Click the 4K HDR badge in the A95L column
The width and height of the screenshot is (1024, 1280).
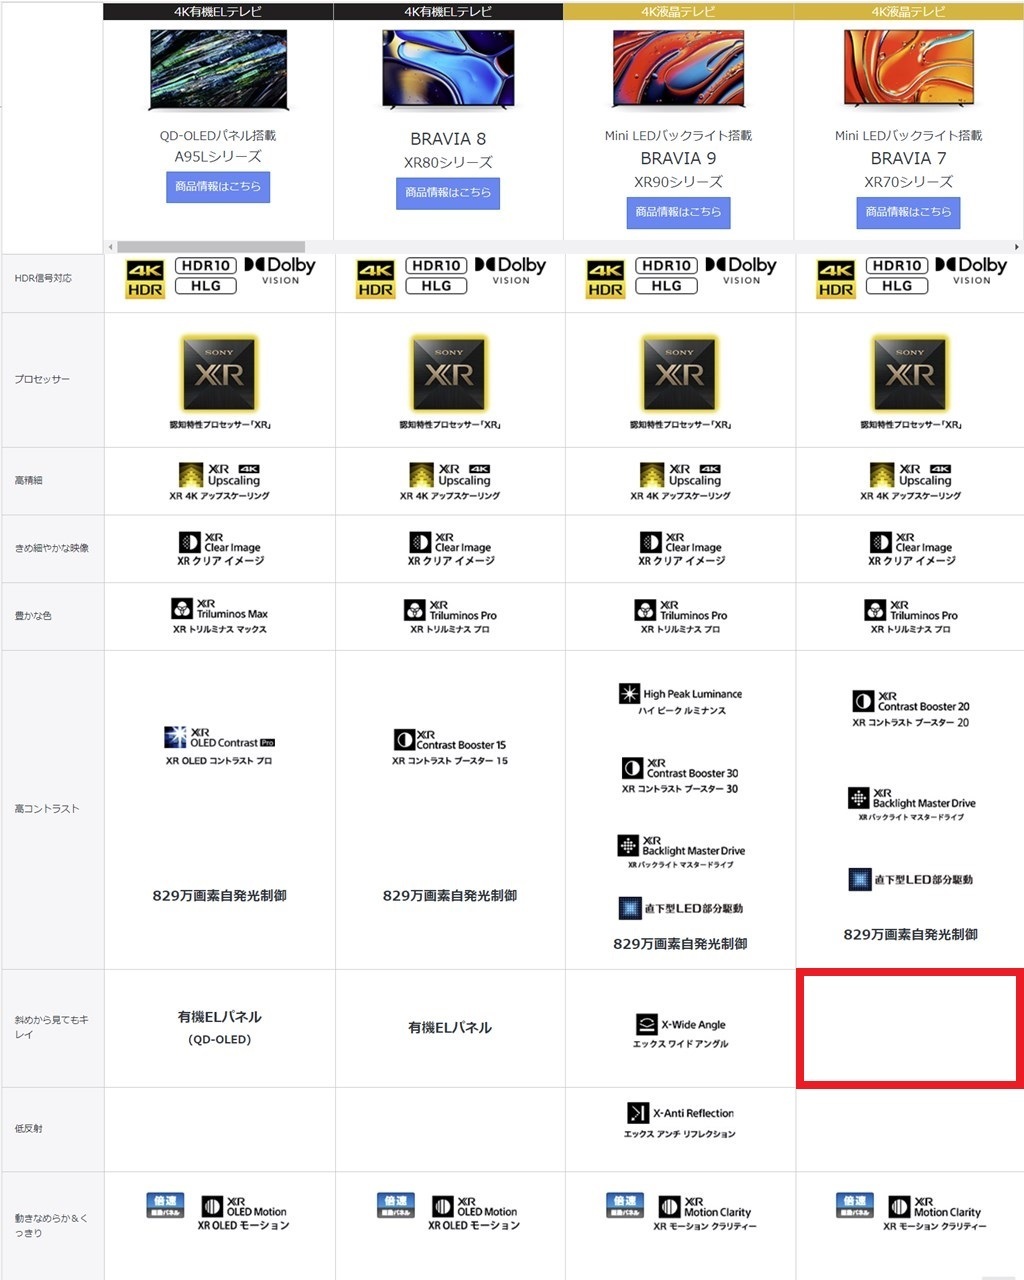coord(145,280)
